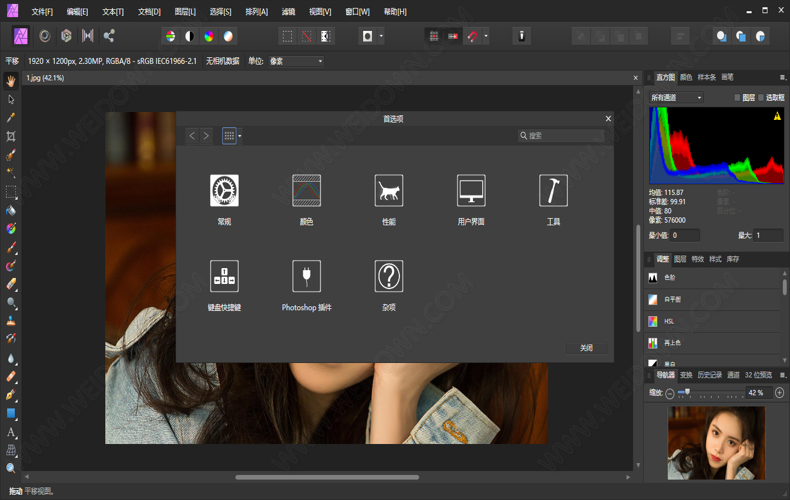The width and height of the screenshot is (790, 500).
Task: Toggle the Quick Mask toolbar button
Action: [x=367, y=36]
